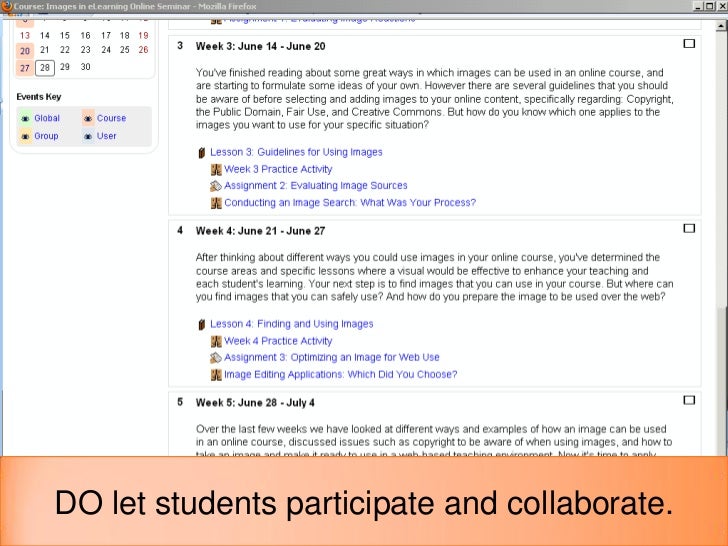Open Lesson 4: Finding and Using Images
Viewport: 728px width, 546px height.
(x=292, y=324)
